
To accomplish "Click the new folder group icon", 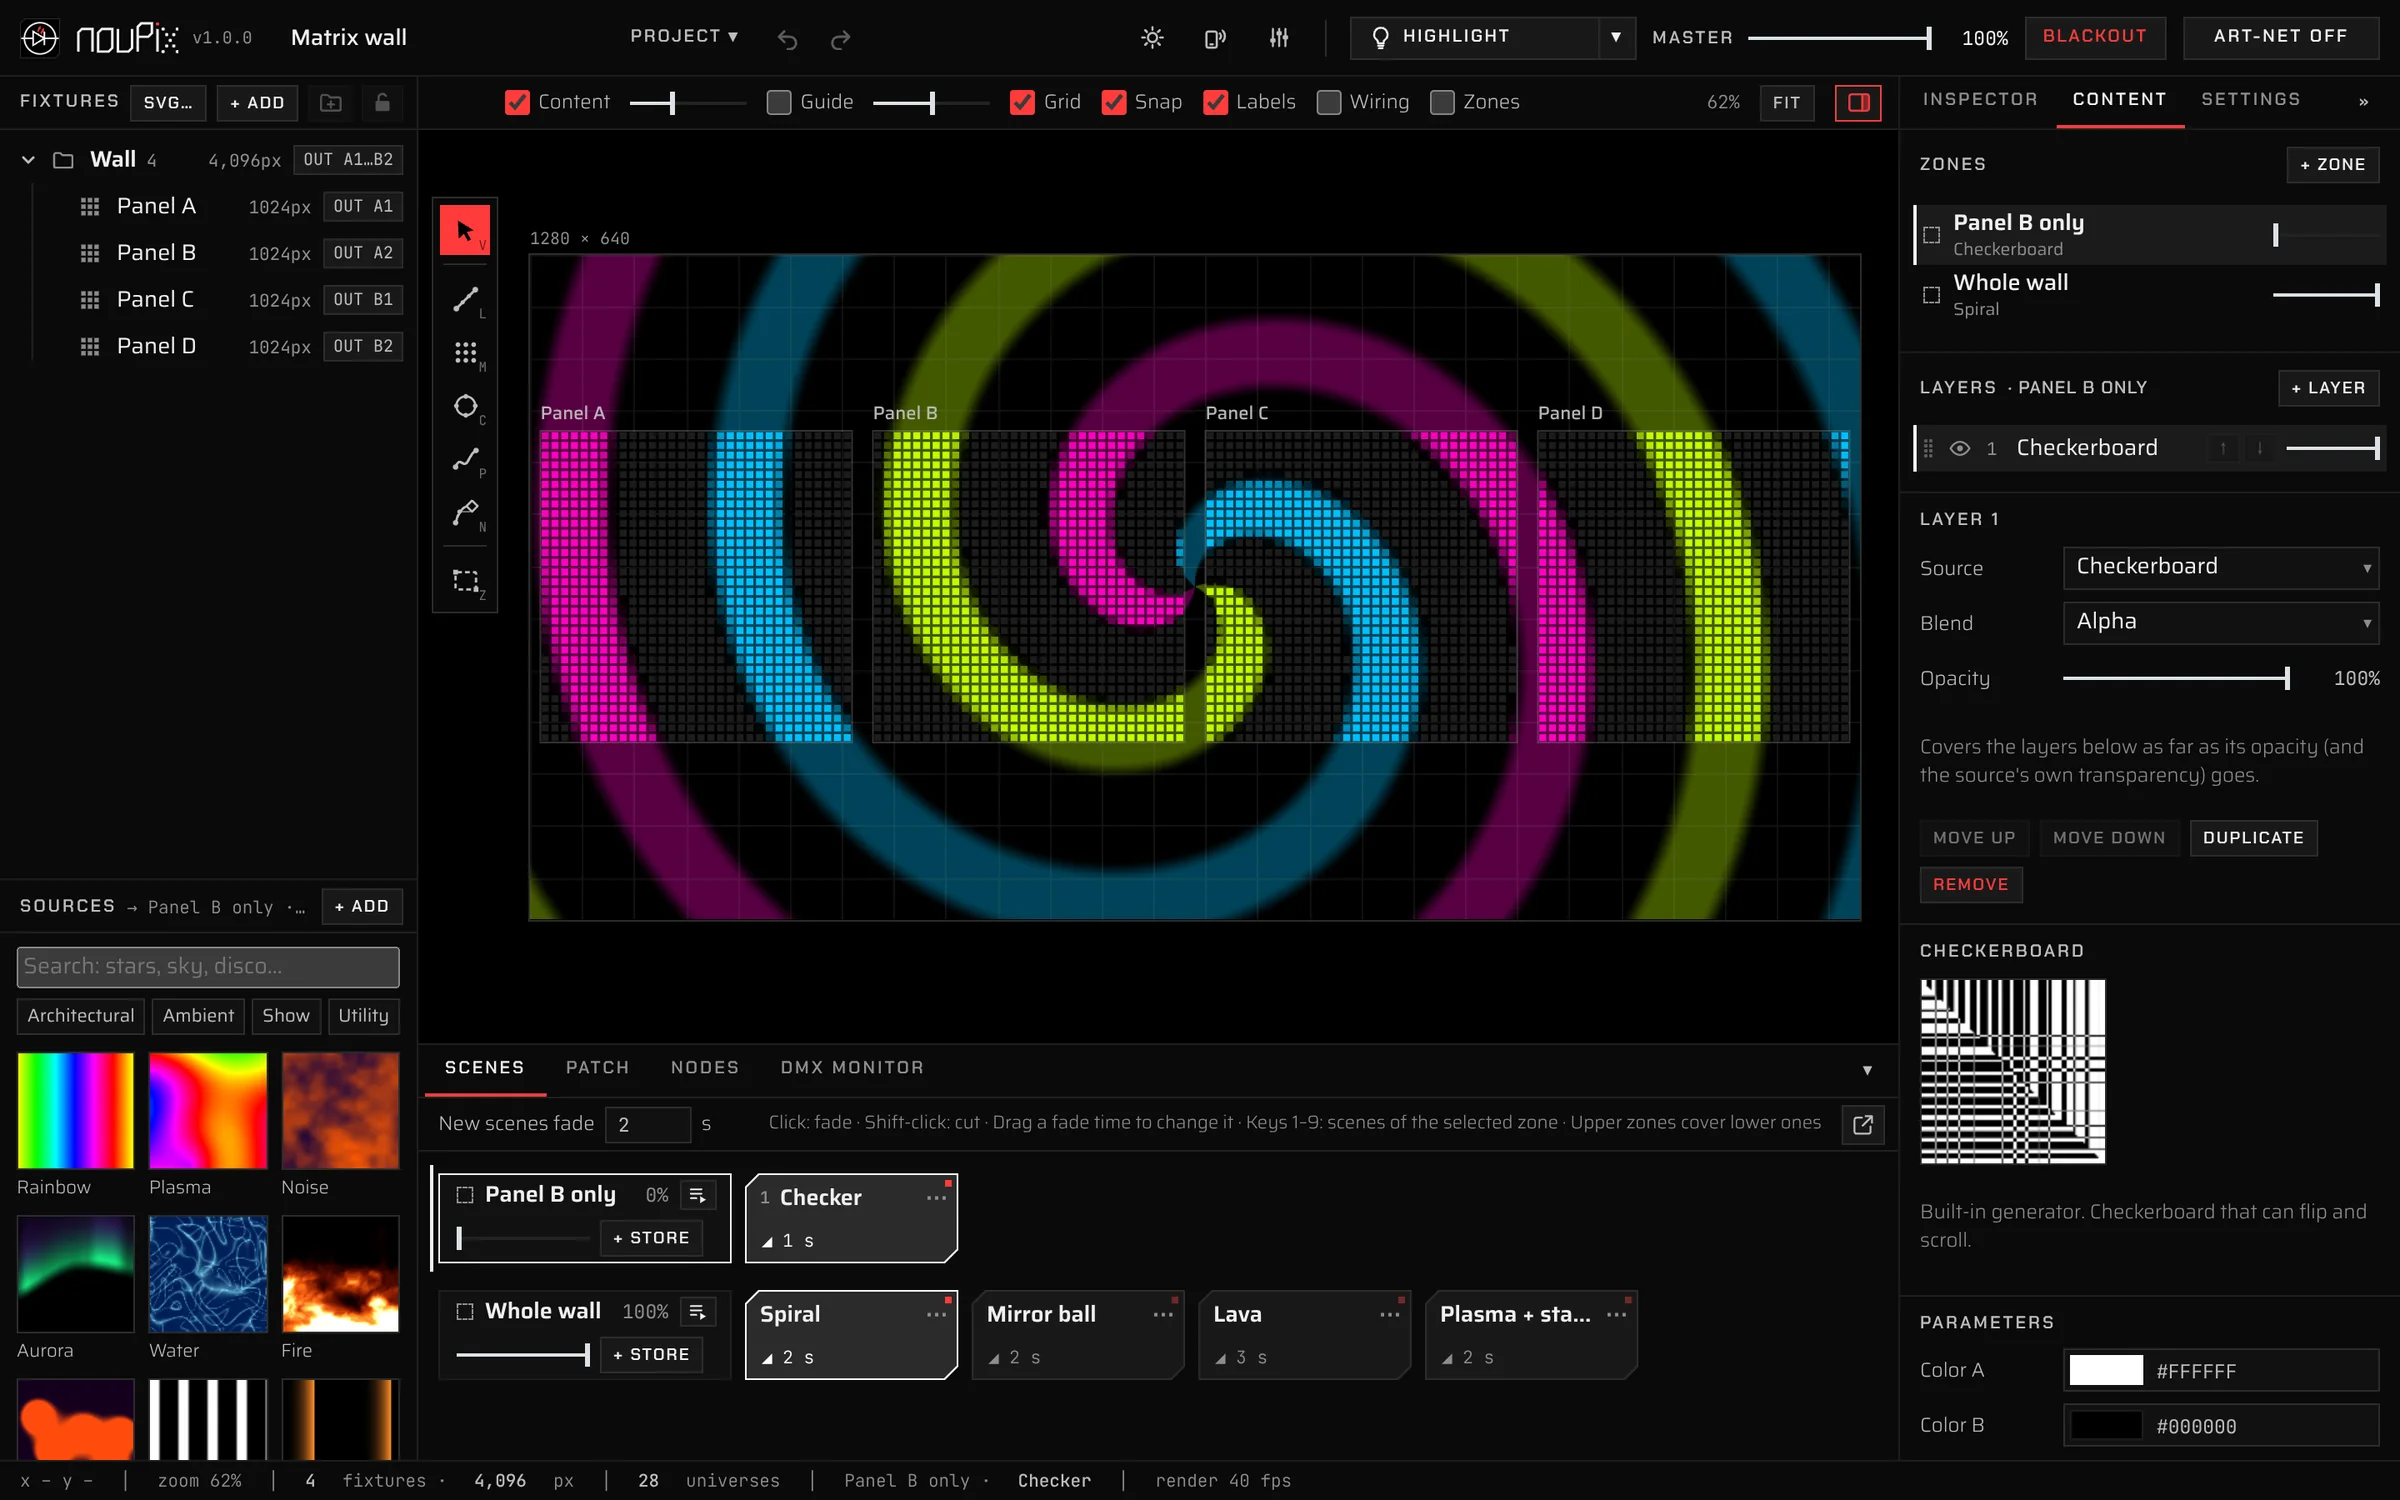I will tap(331, 103).
